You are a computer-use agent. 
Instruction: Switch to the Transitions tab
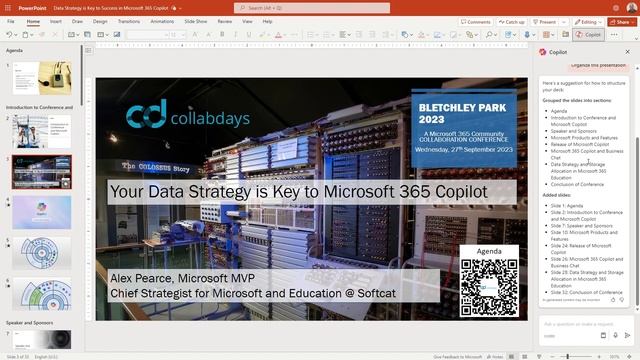tap(129, 21)
